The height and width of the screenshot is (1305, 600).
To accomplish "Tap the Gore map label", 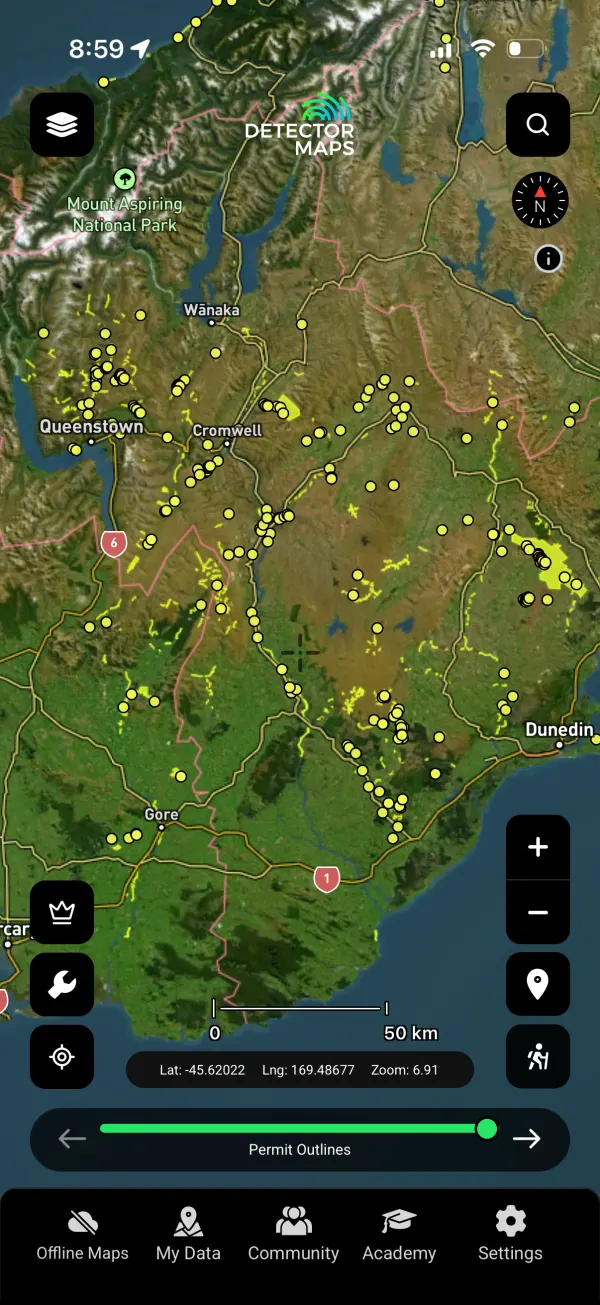I will point(161,814).
